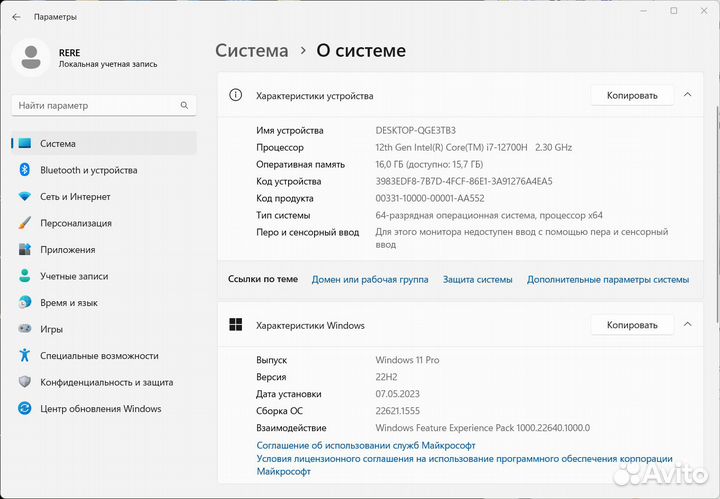Screen dimensions: 720x499
Task: Open Условия лицензионного соглашения link
Action: [x=464, y=465]
